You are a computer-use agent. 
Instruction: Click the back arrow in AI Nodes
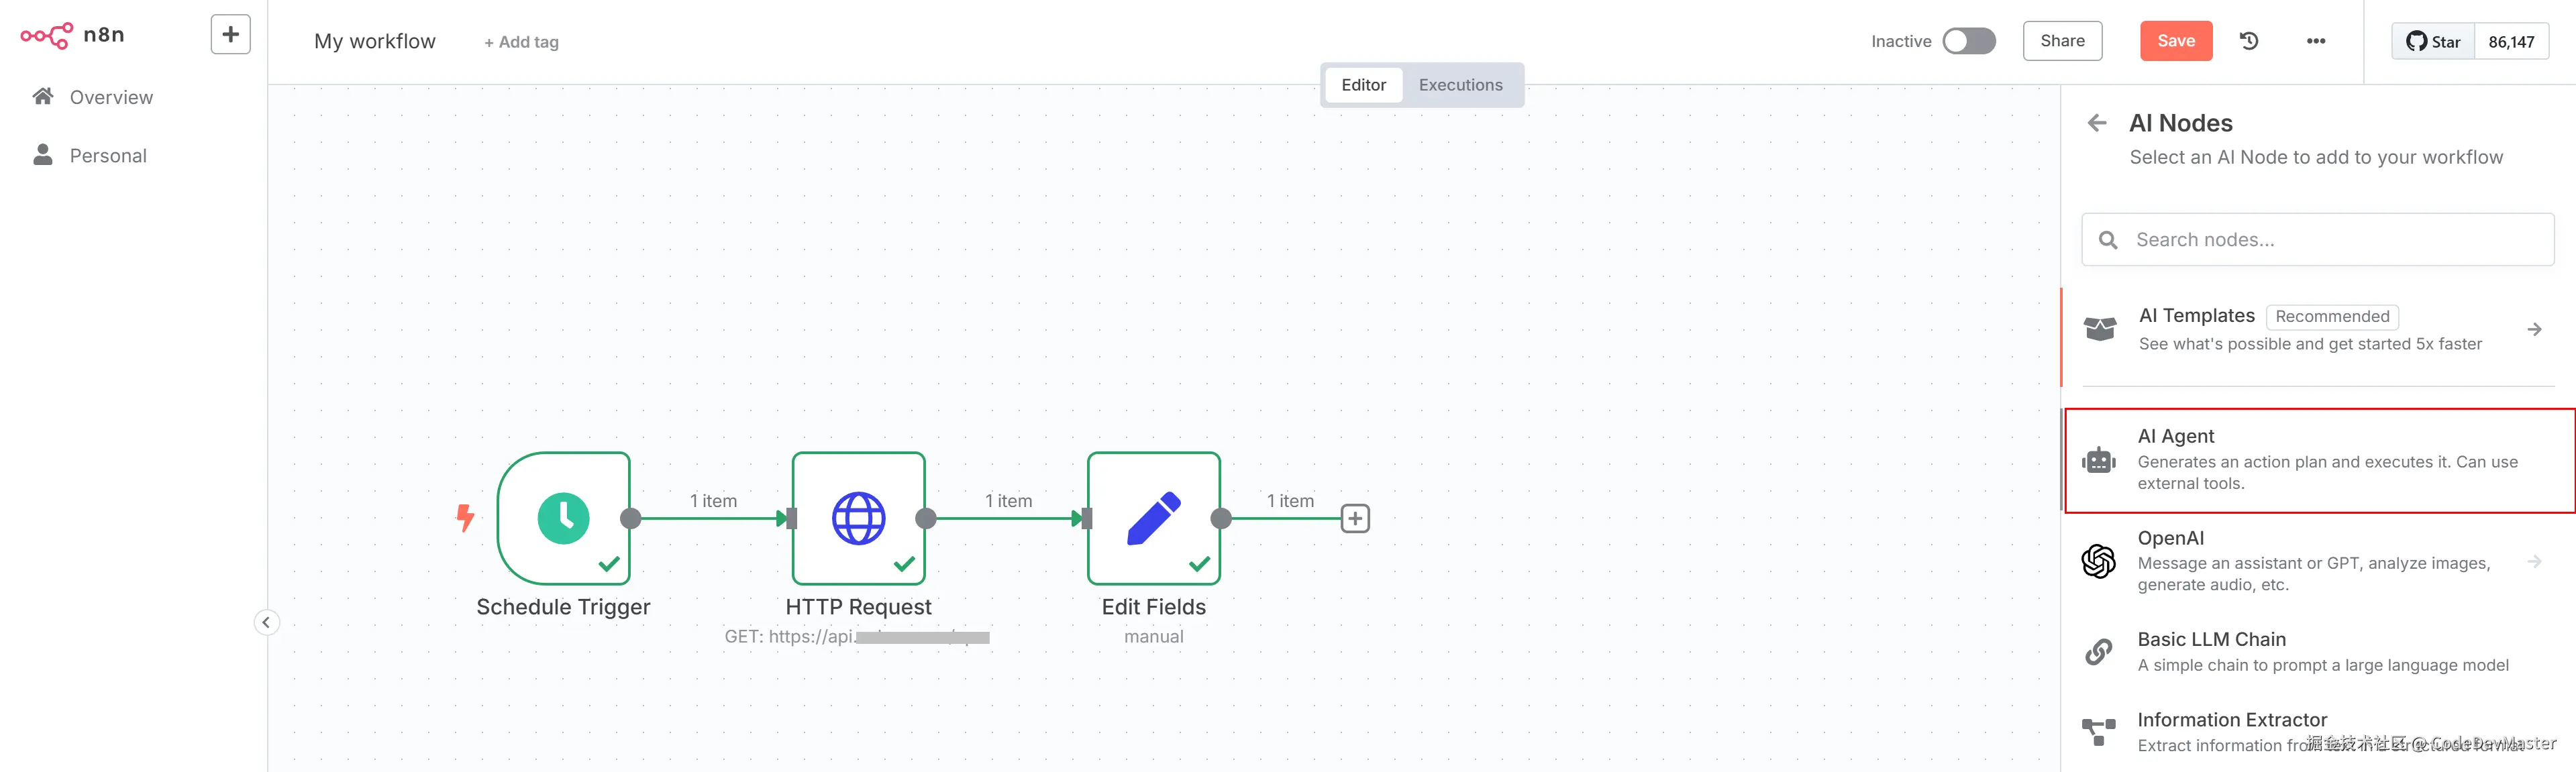click(2097, 123)
